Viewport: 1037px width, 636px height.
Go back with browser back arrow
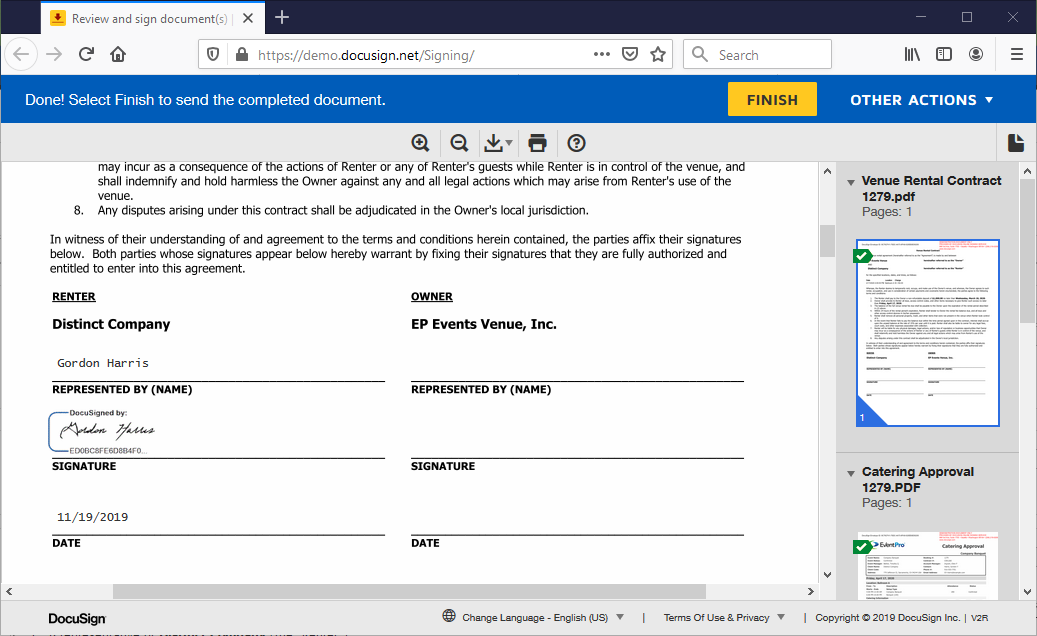(21, 54)
